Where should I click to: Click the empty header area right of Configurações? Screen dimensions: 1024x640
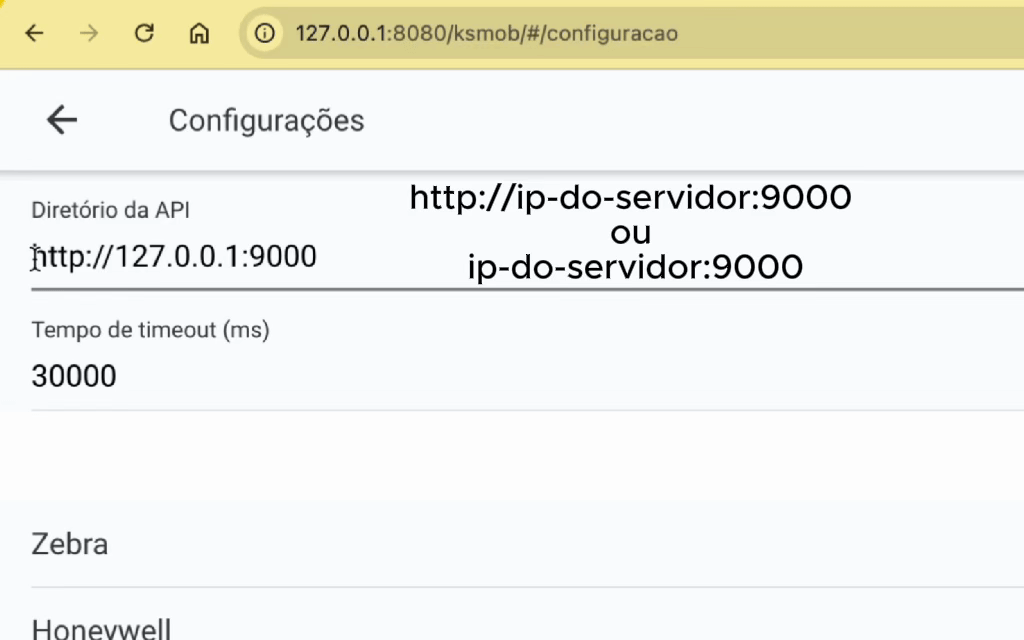click(x=700, y=120)
